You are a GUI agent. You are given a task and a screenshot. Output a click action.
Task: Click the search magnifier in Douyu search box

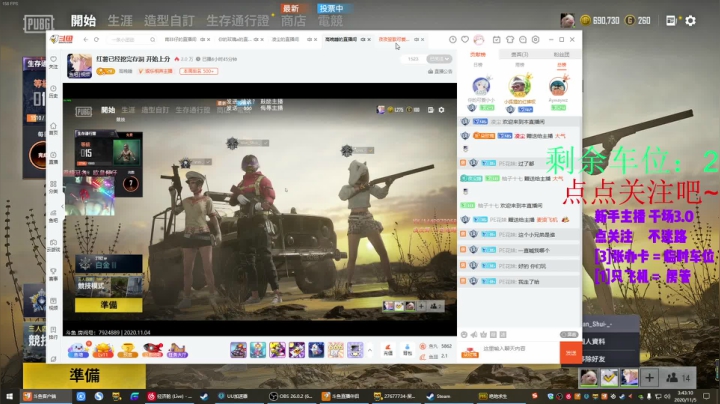click(152, 40)
